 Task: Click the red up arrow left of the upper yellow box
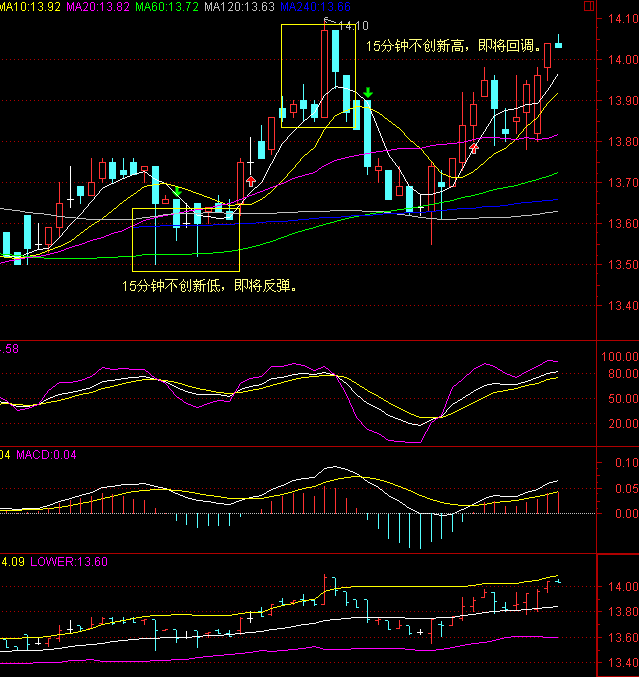click(x=251, y=180)
